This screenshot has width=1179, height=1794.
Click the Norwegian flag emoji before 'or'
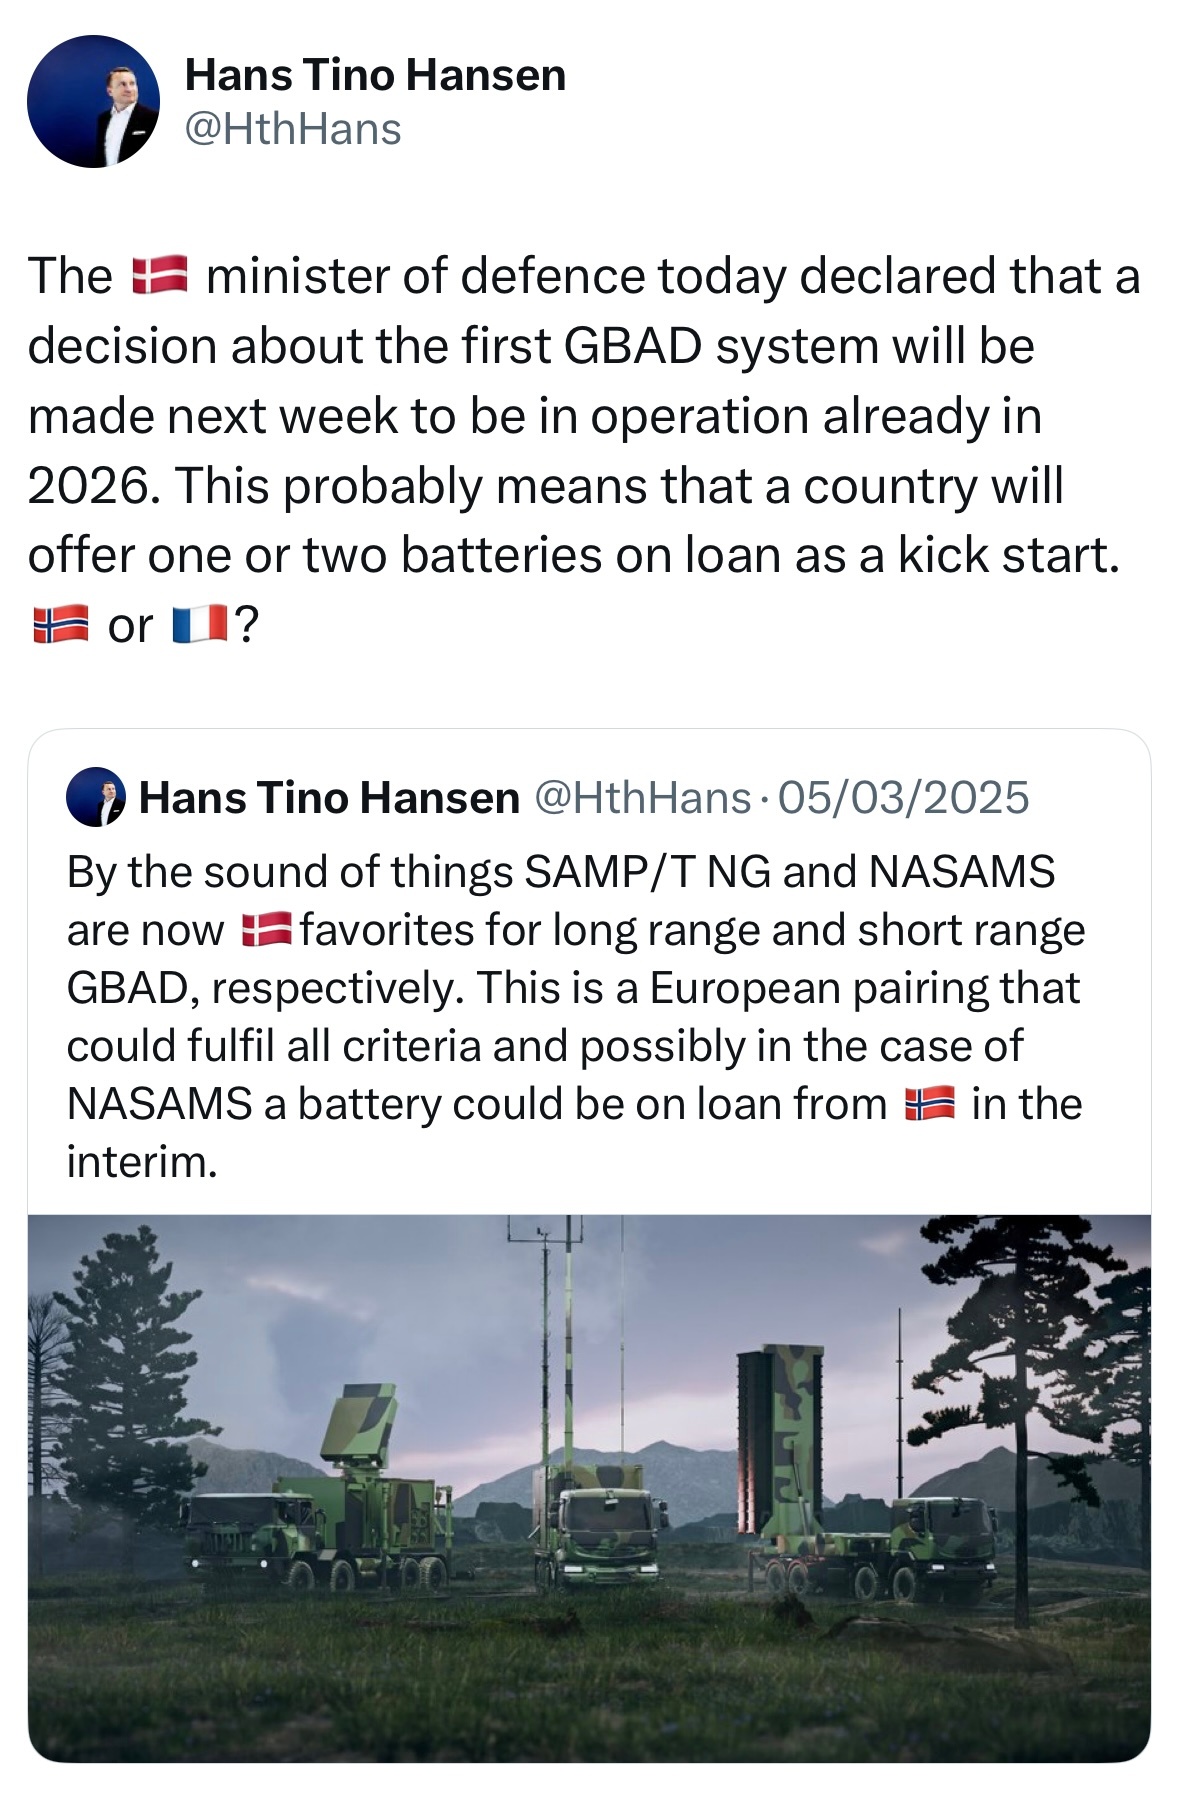(x=60, y=625)
